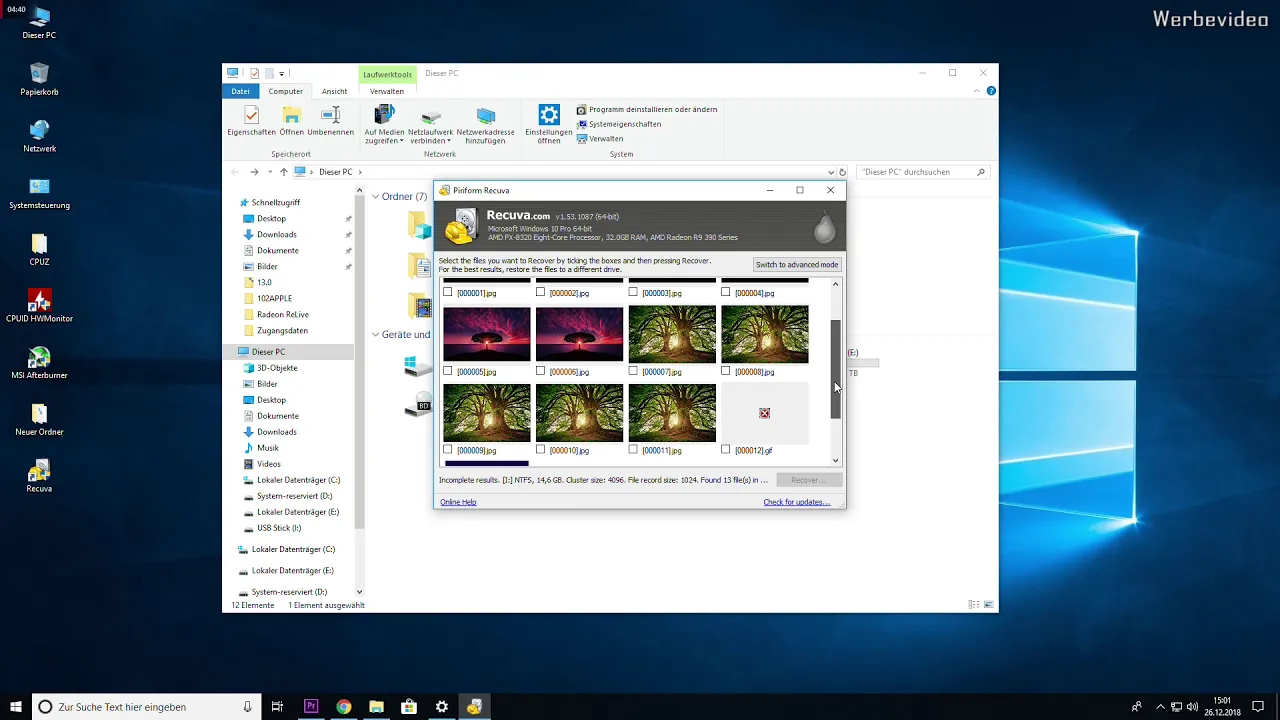The width and height of the screenshot is (1280, 720).
Task: Click the Check for updates... link
Action: pyautogui.click(x=797, y=502)
